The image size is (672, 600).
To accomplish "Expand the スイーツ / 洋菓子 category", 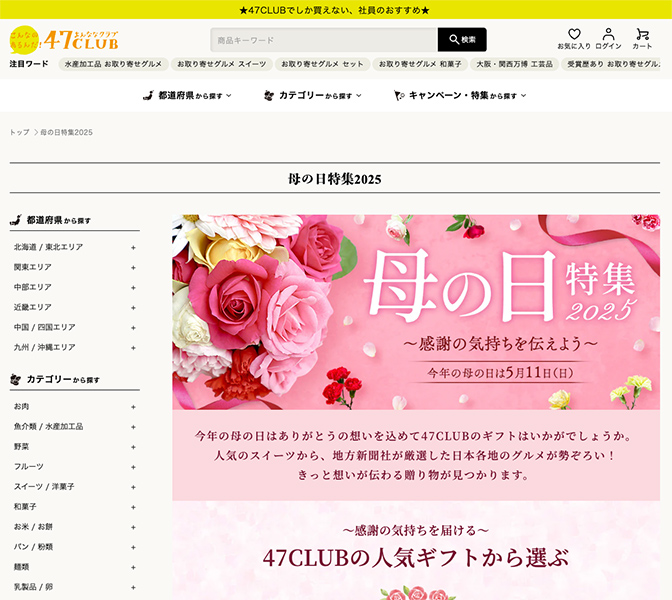I will [x=133, y=487].
